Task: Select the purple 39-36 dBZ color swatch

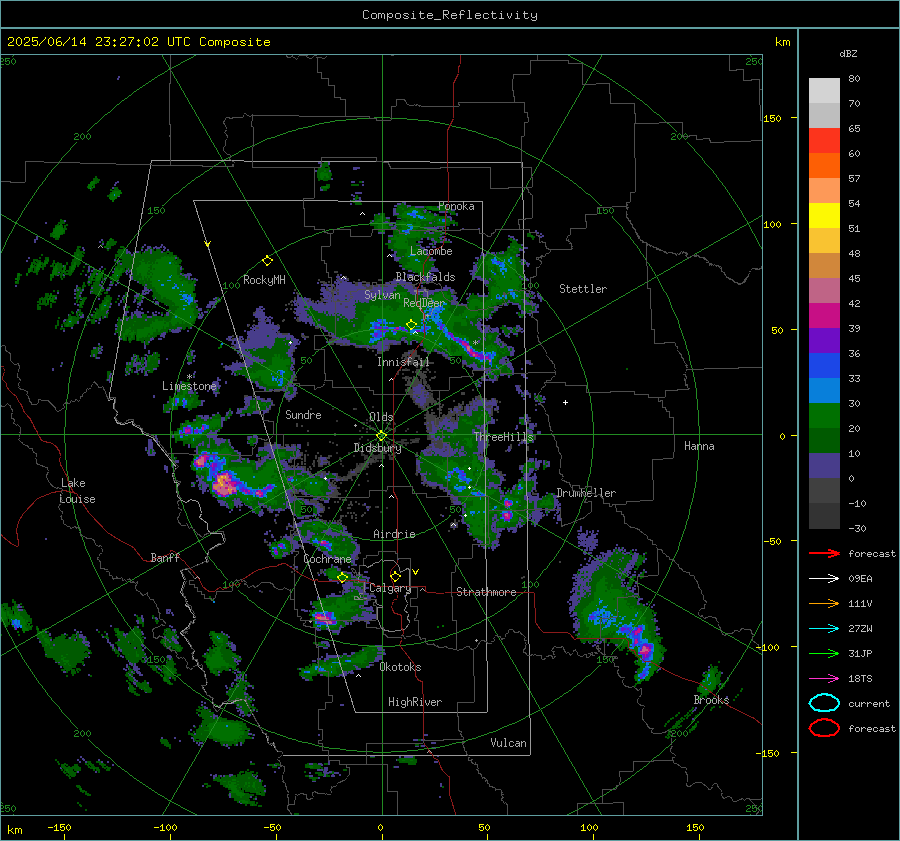Action: click(824, 341)
